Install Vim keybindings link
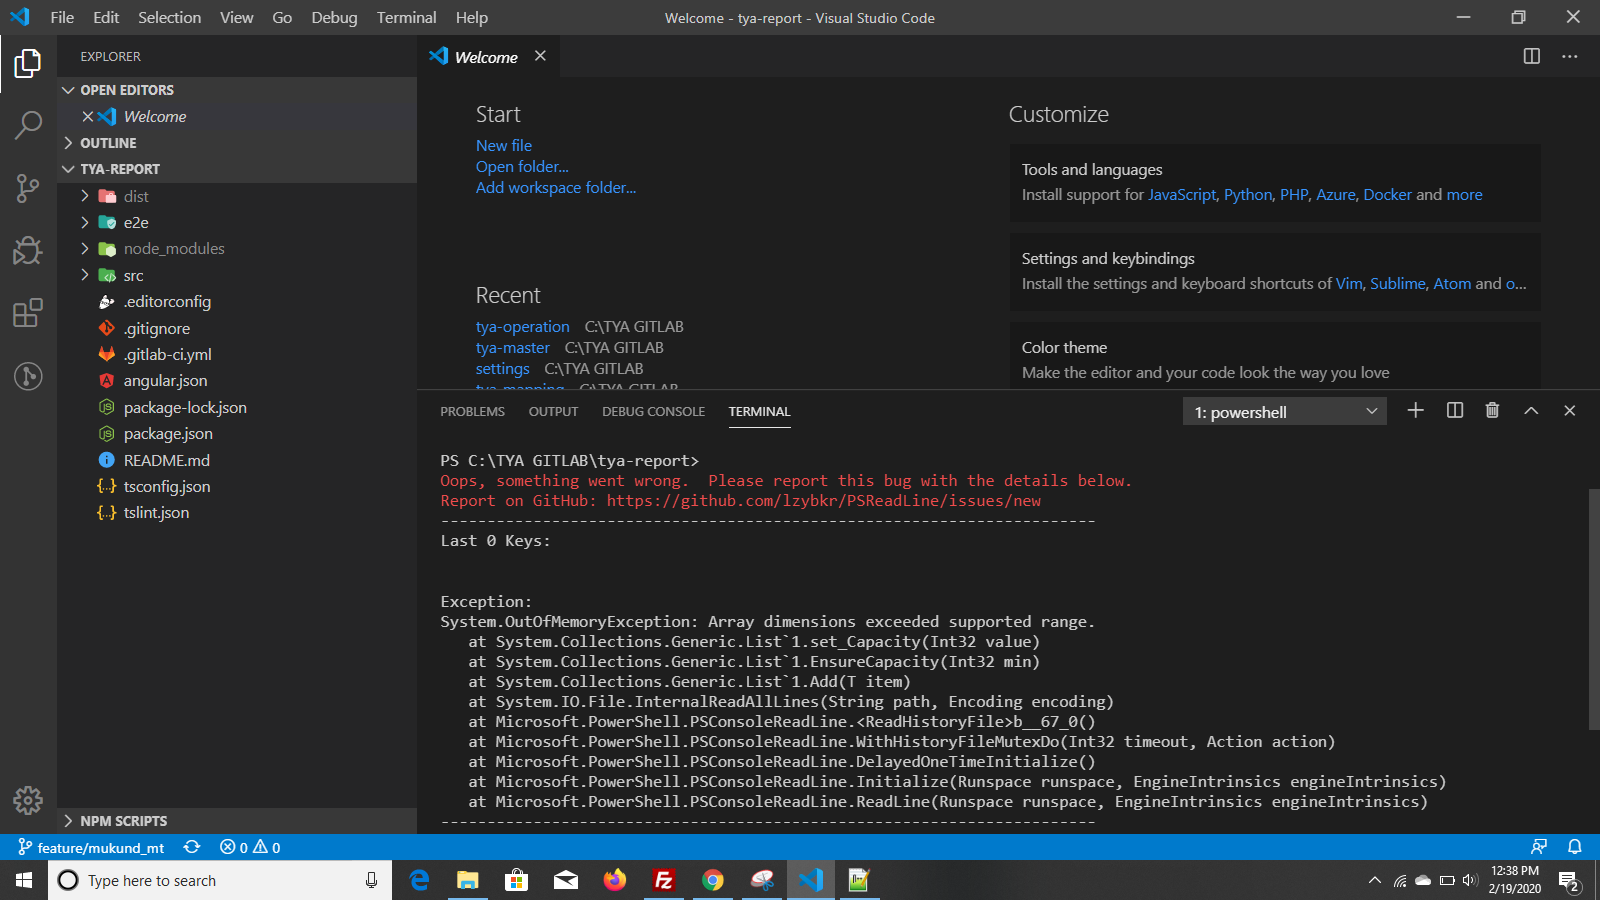 [1349, 283]
